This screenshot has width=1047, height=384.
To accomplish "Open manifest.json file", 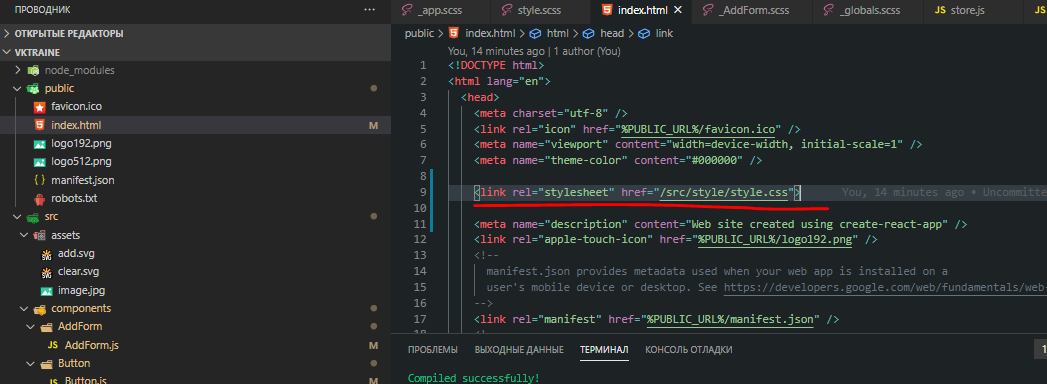I will point(83,180).
